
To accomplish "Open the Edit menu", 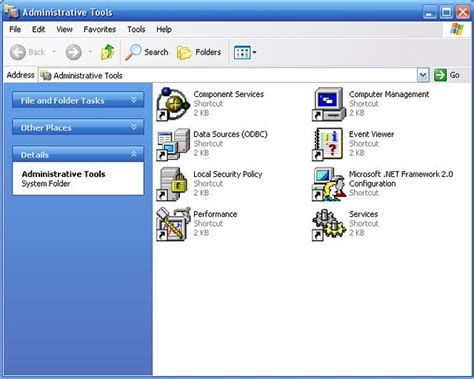I will [38, 29].
